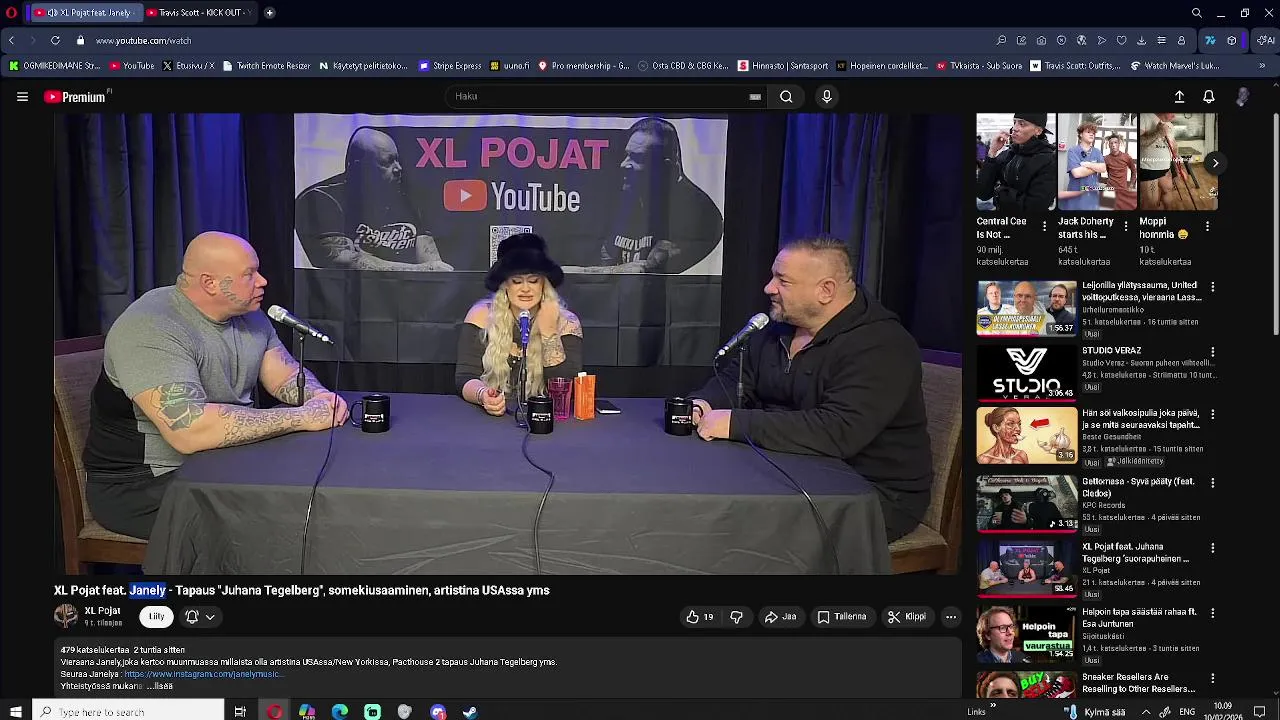Click the browser tab search magnifier icon

[1196, 13]
